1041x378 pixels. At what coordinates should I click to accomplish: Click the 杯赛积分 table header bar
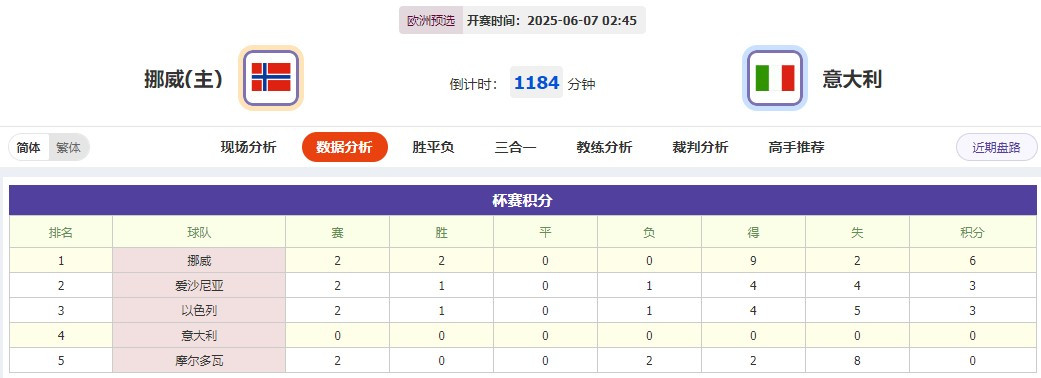[x=522, y=201]
